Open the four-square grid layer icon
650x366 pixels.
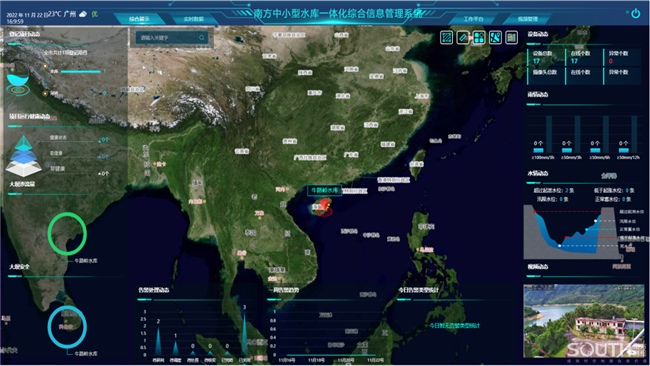point(479,38)
